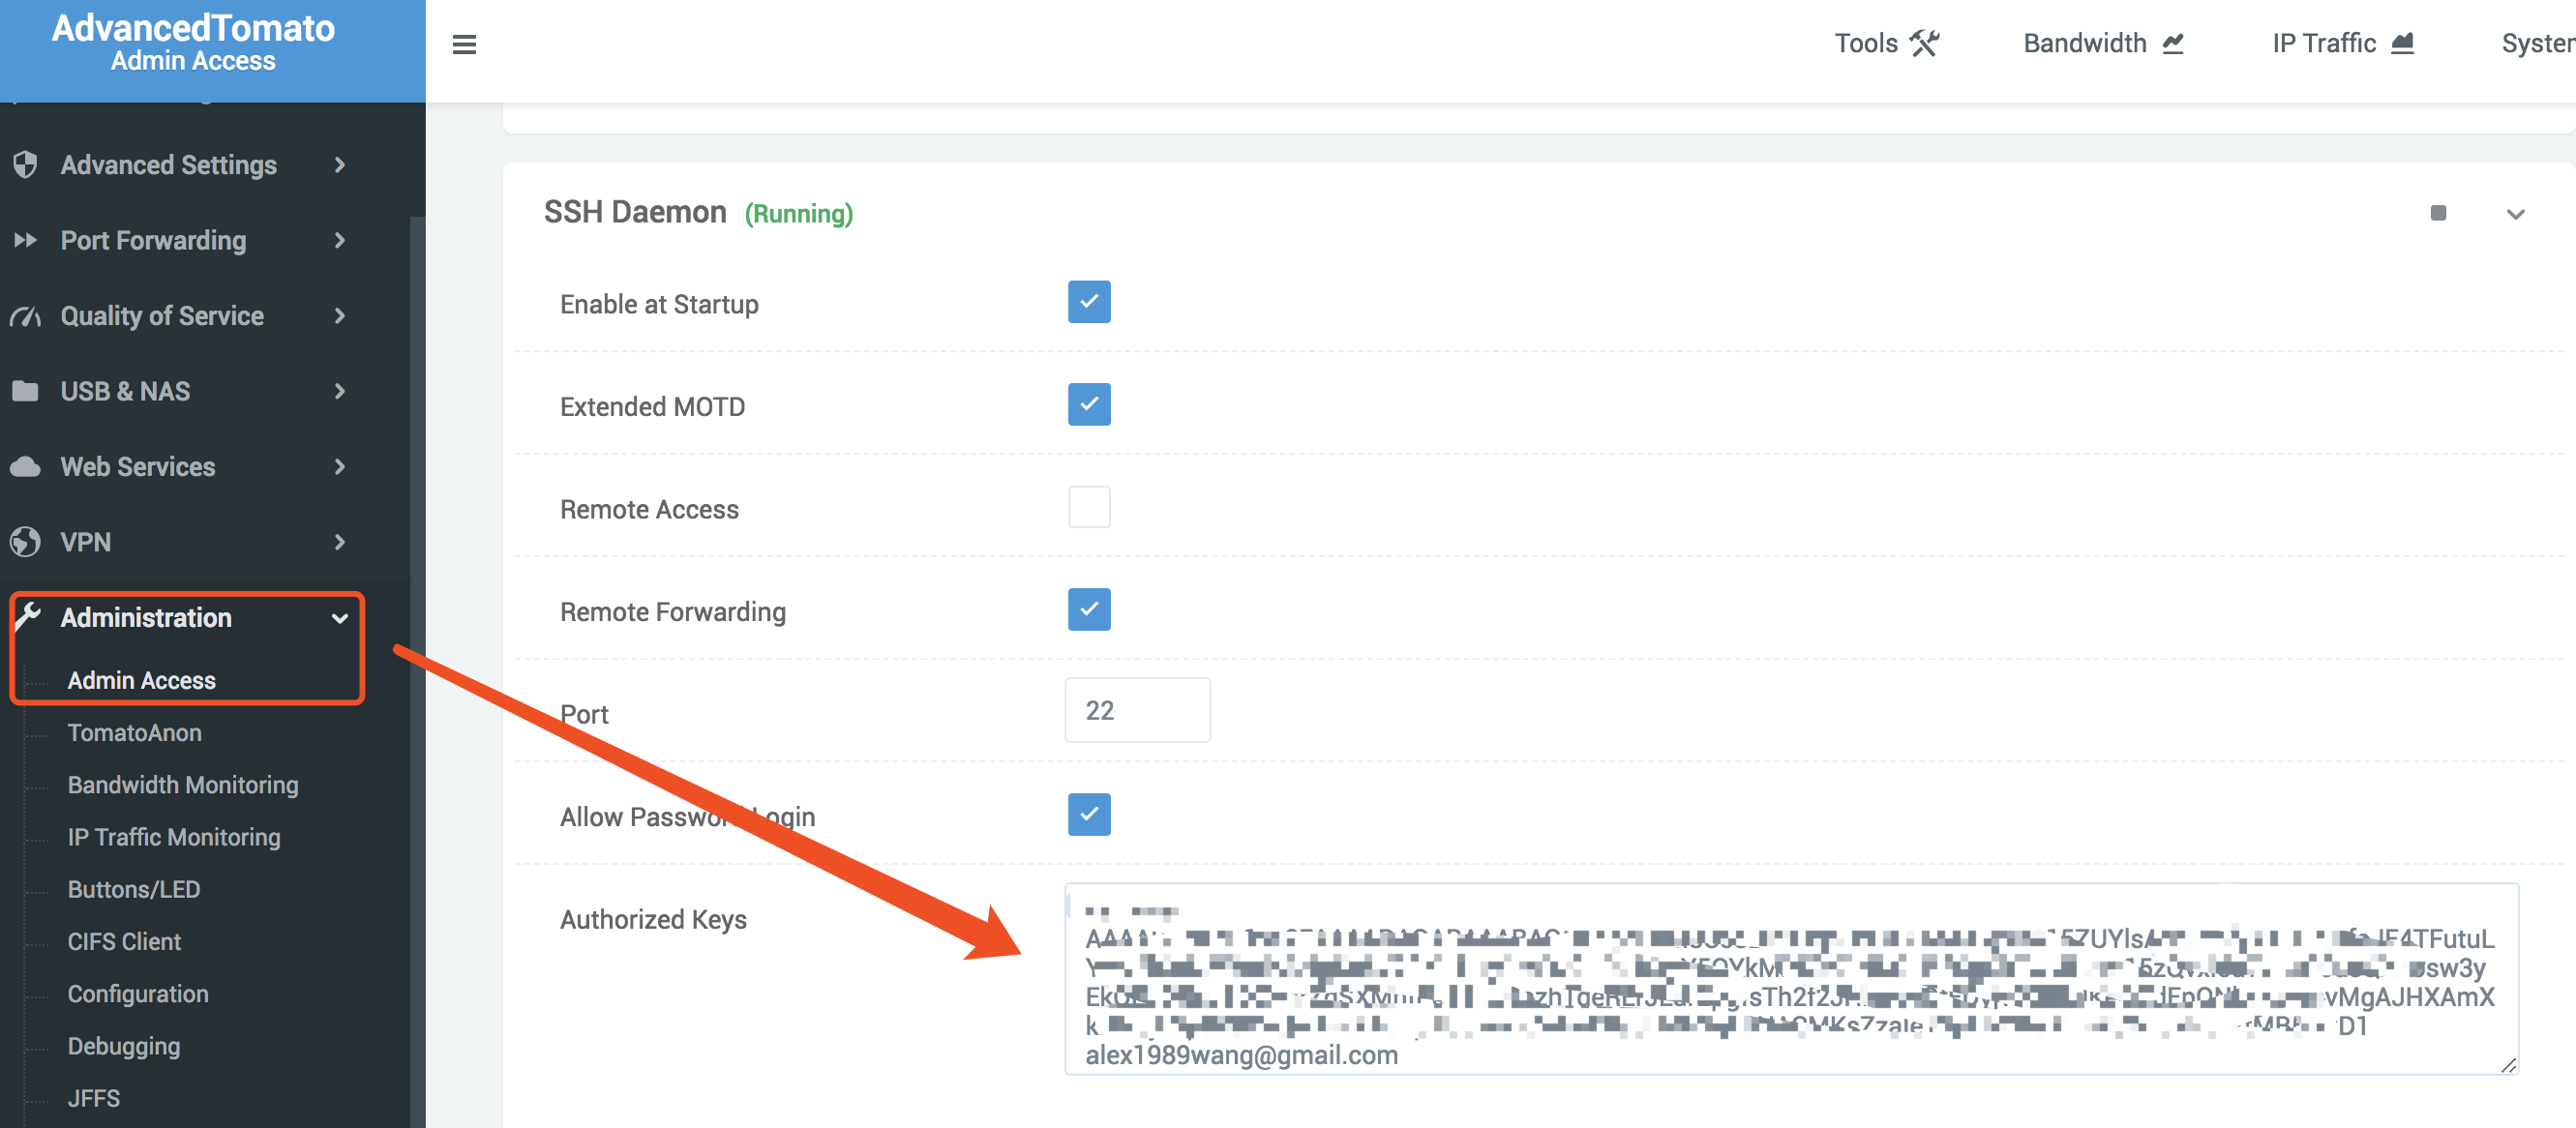Image resolution: width=2576 pixels, height=1128 pixels.
Task: Collapse SSH Daemon panel chevron
Action: tap(2516, 214)
